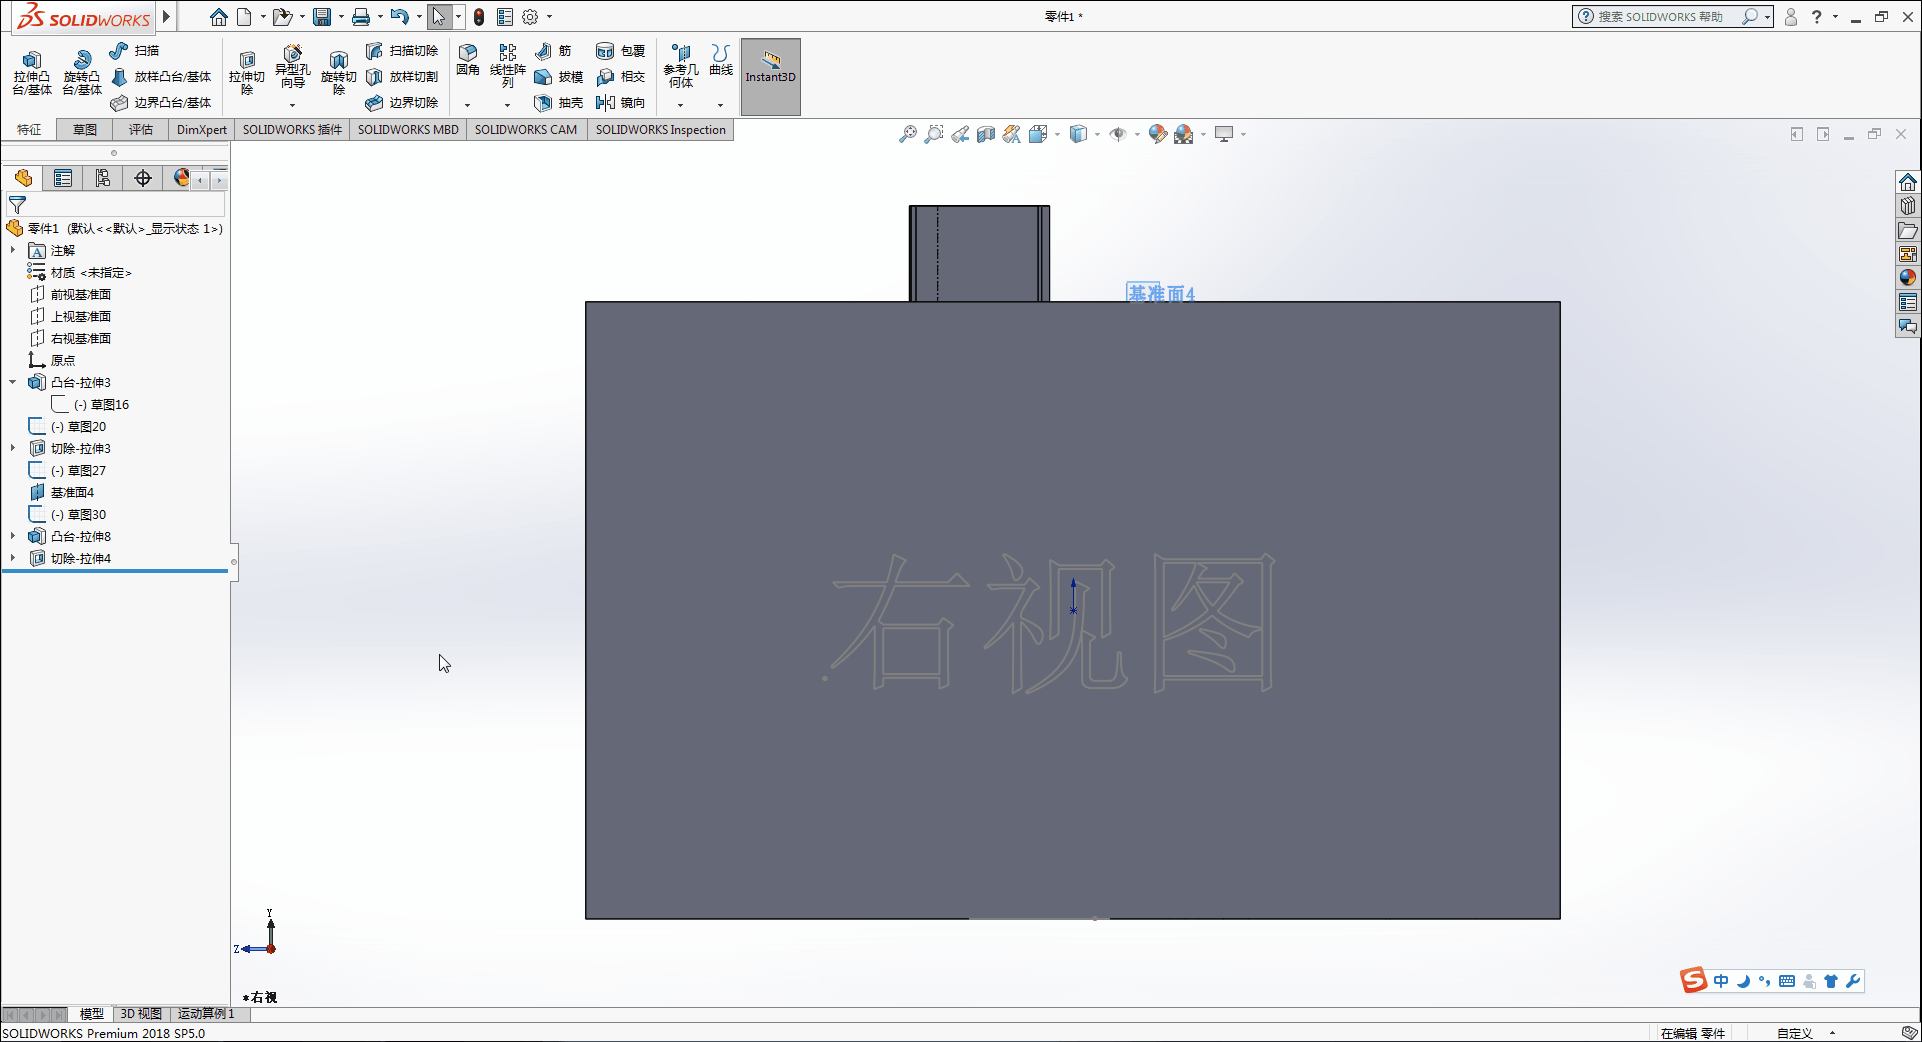Open the Curves tool (曲线)
The height and width of the screenshot is (1042, 1922).
point(721,60)
